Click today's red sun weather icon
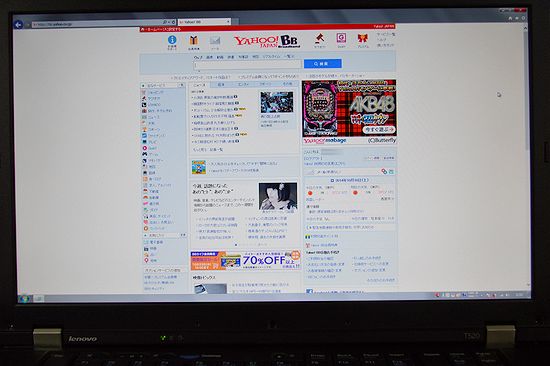The width and height of the screenshot is (550, 366). [310, 193]
